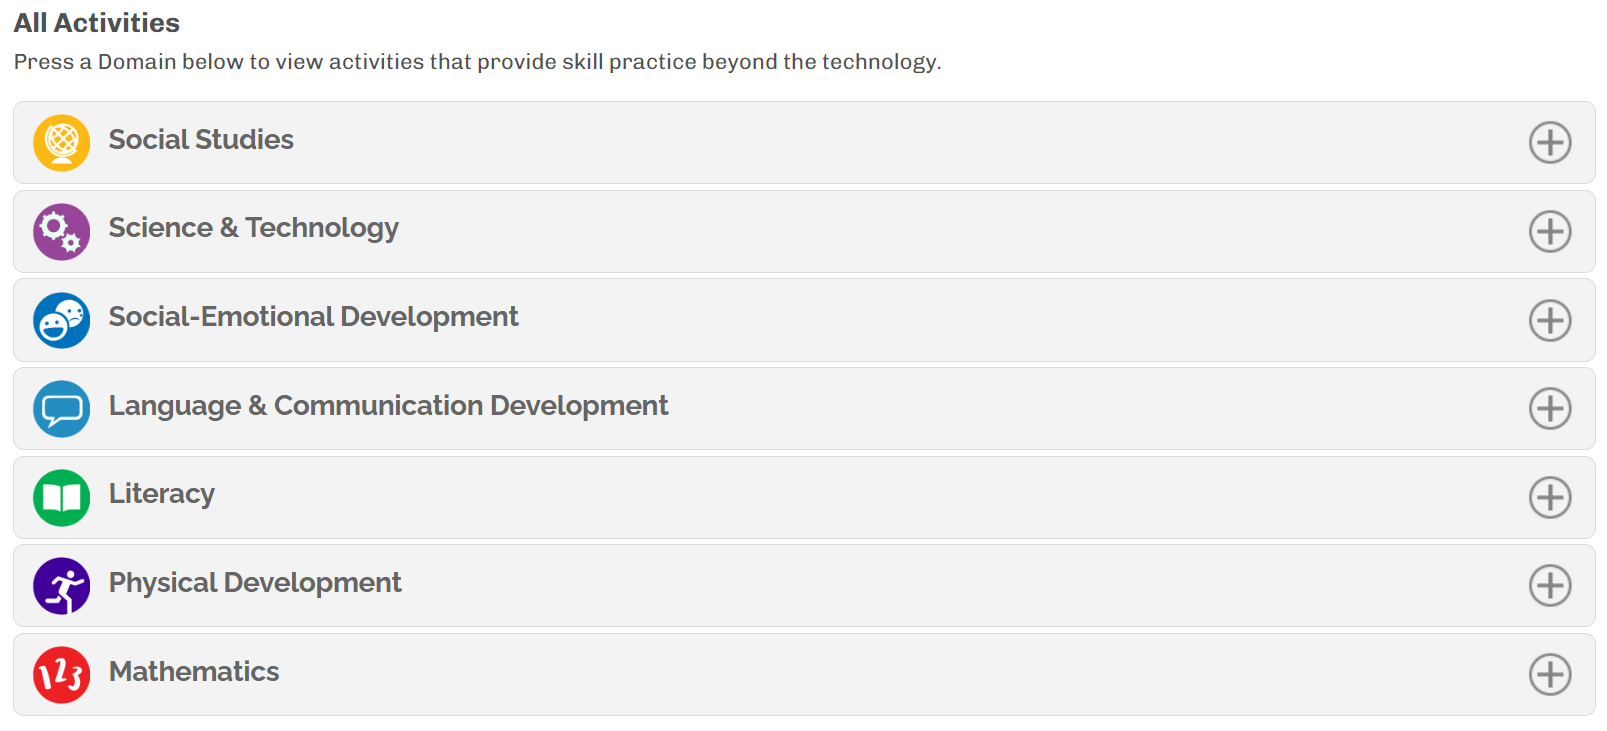Open the Mathematics domain text label
This screenshot has width=1607, height=731.
click(x=194, y=672)
